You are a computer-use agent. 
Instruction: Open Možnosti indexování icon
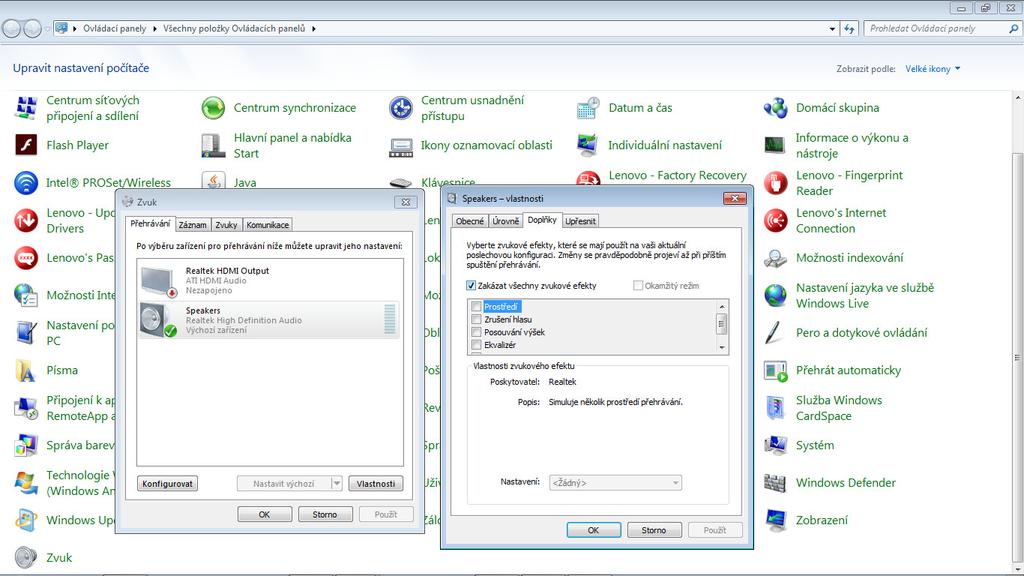[x=775, y=258]
